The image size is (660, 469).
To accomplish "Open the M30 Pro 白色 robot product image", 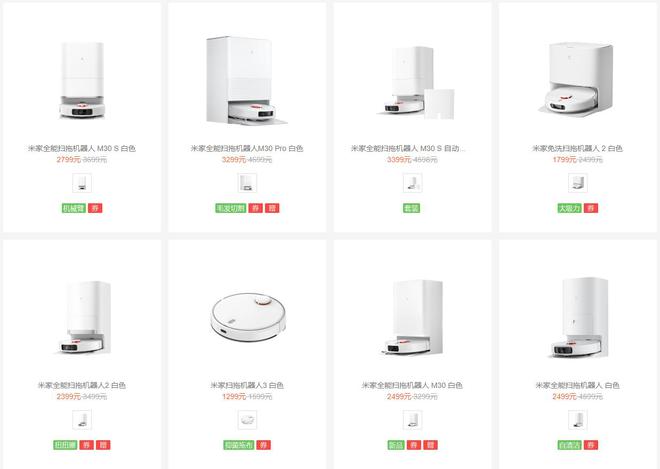I will pyautogui.click(x=247, y=80).
